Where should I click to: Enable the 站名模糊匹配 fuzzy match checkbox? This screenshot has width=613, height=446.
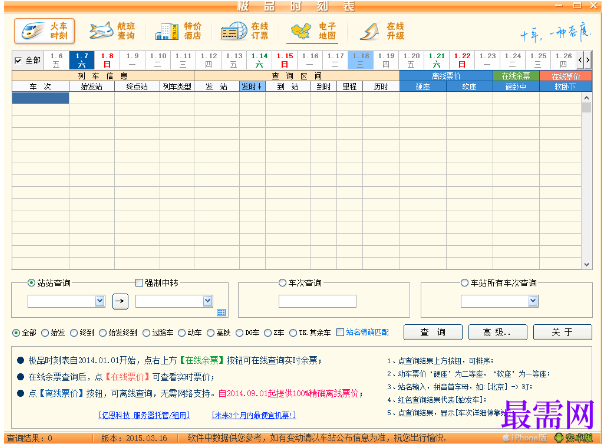(x=340, y=332)
